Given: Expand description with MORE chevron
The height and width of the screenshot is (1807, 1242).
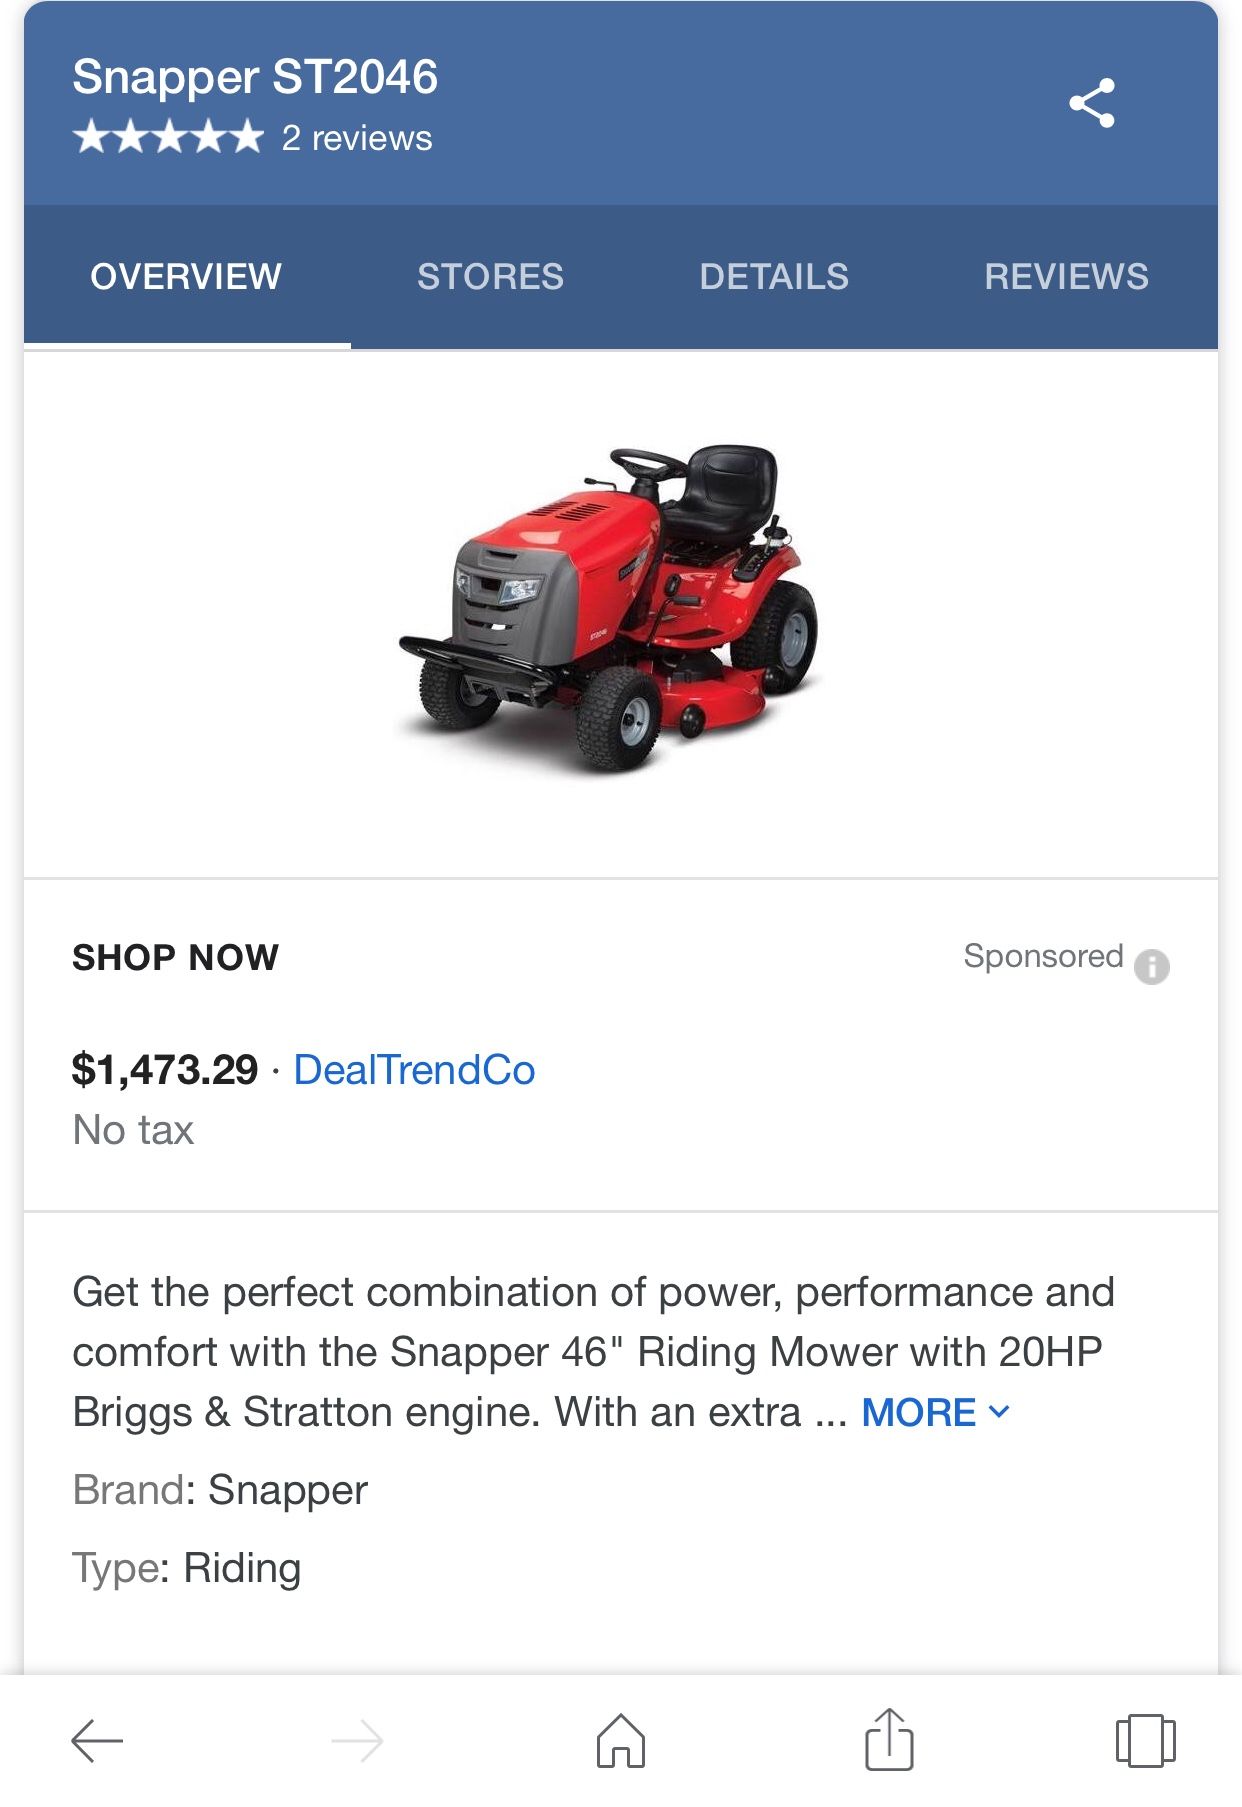Looking at the screenshot, I should tap(937, 1412).
